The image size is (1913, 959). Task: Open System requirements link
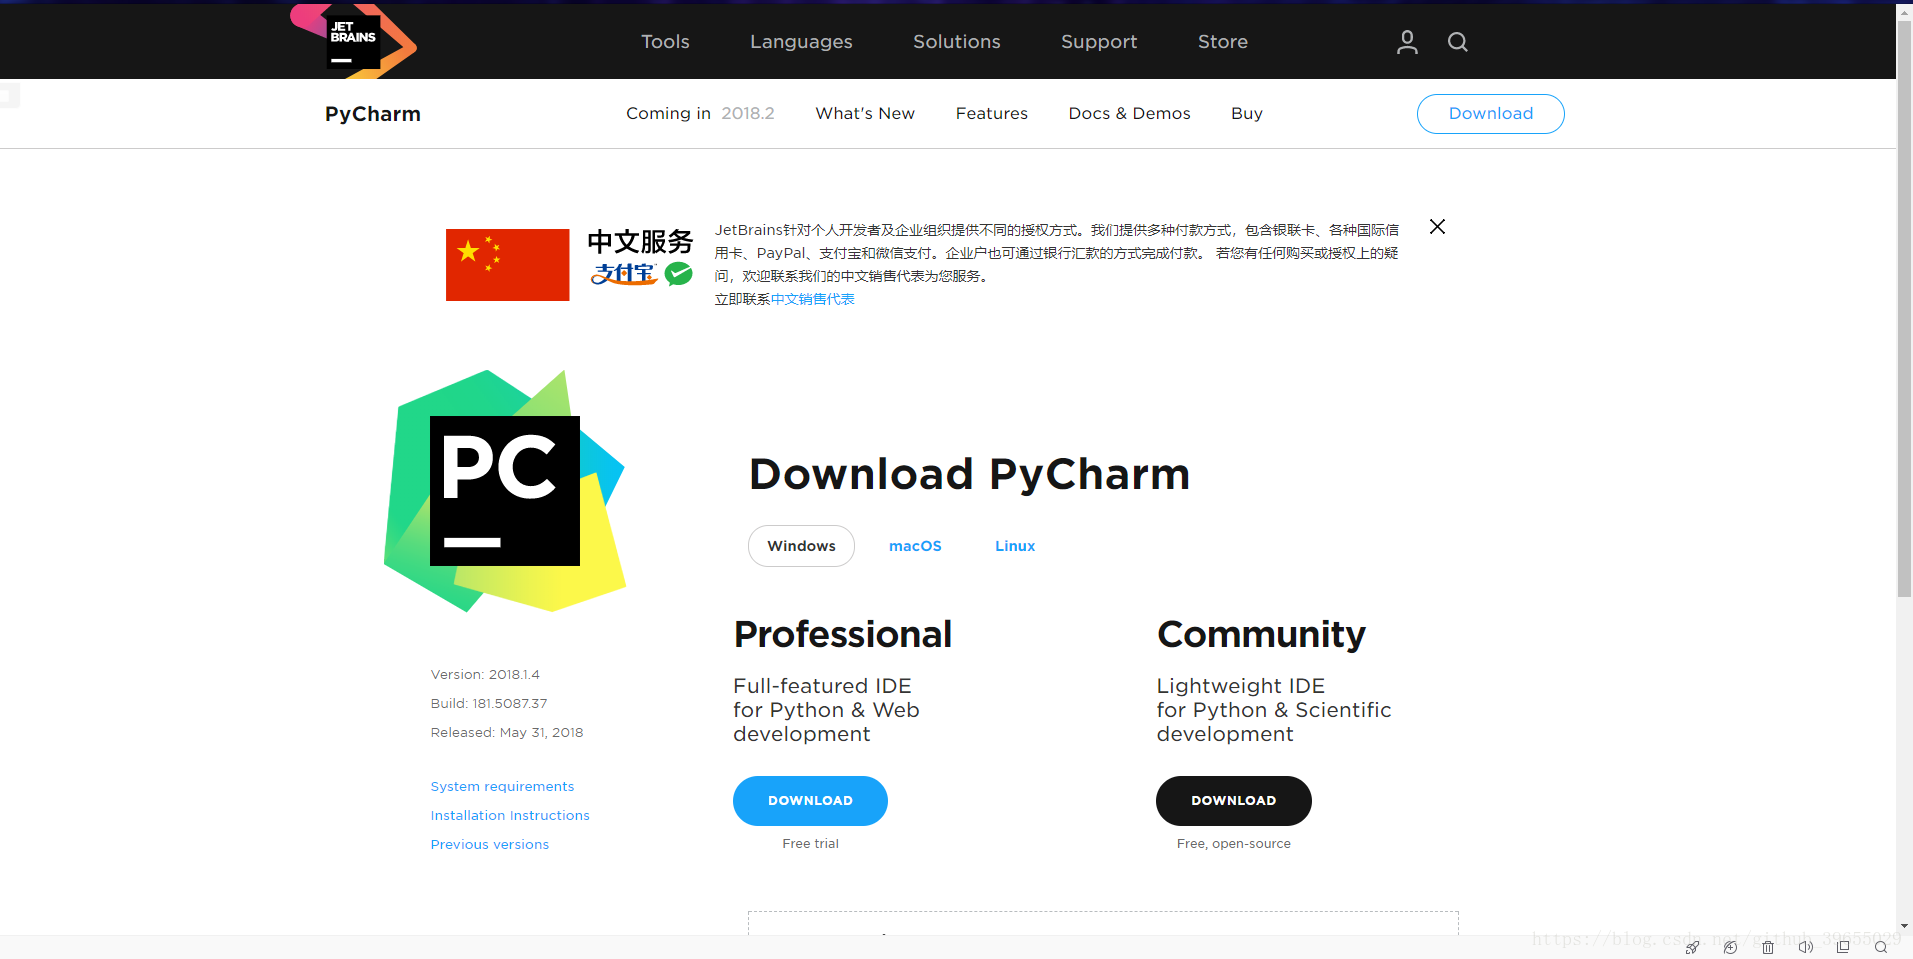[x=502, y=787]
